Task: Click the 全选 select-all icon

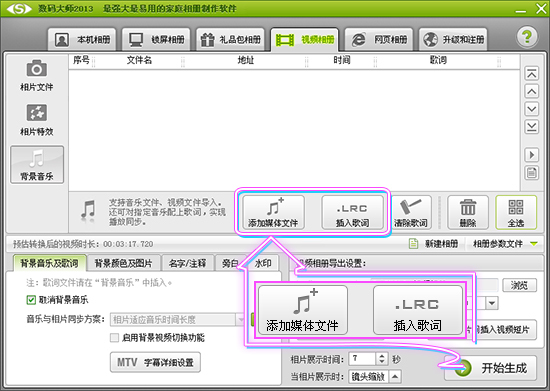Action: [x=516, y=212]
